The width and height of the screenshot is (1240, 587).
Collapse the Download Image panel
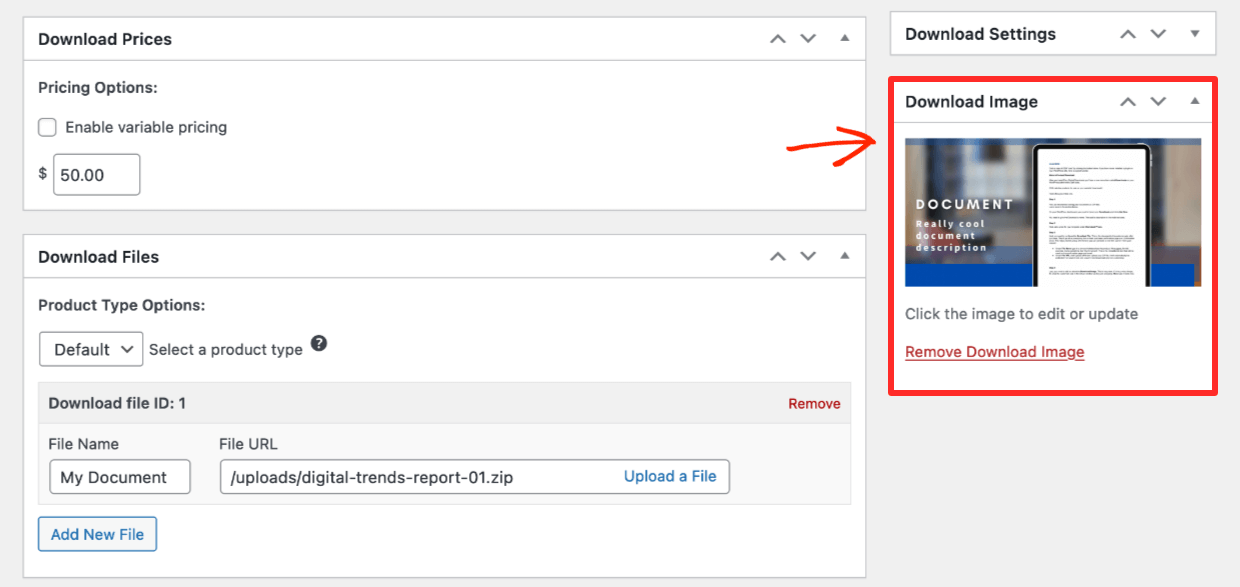1194,102
